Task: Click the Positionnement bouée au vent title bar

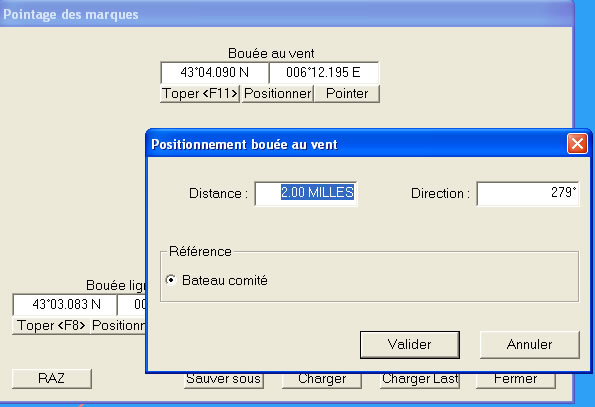Action: [357, 144]
